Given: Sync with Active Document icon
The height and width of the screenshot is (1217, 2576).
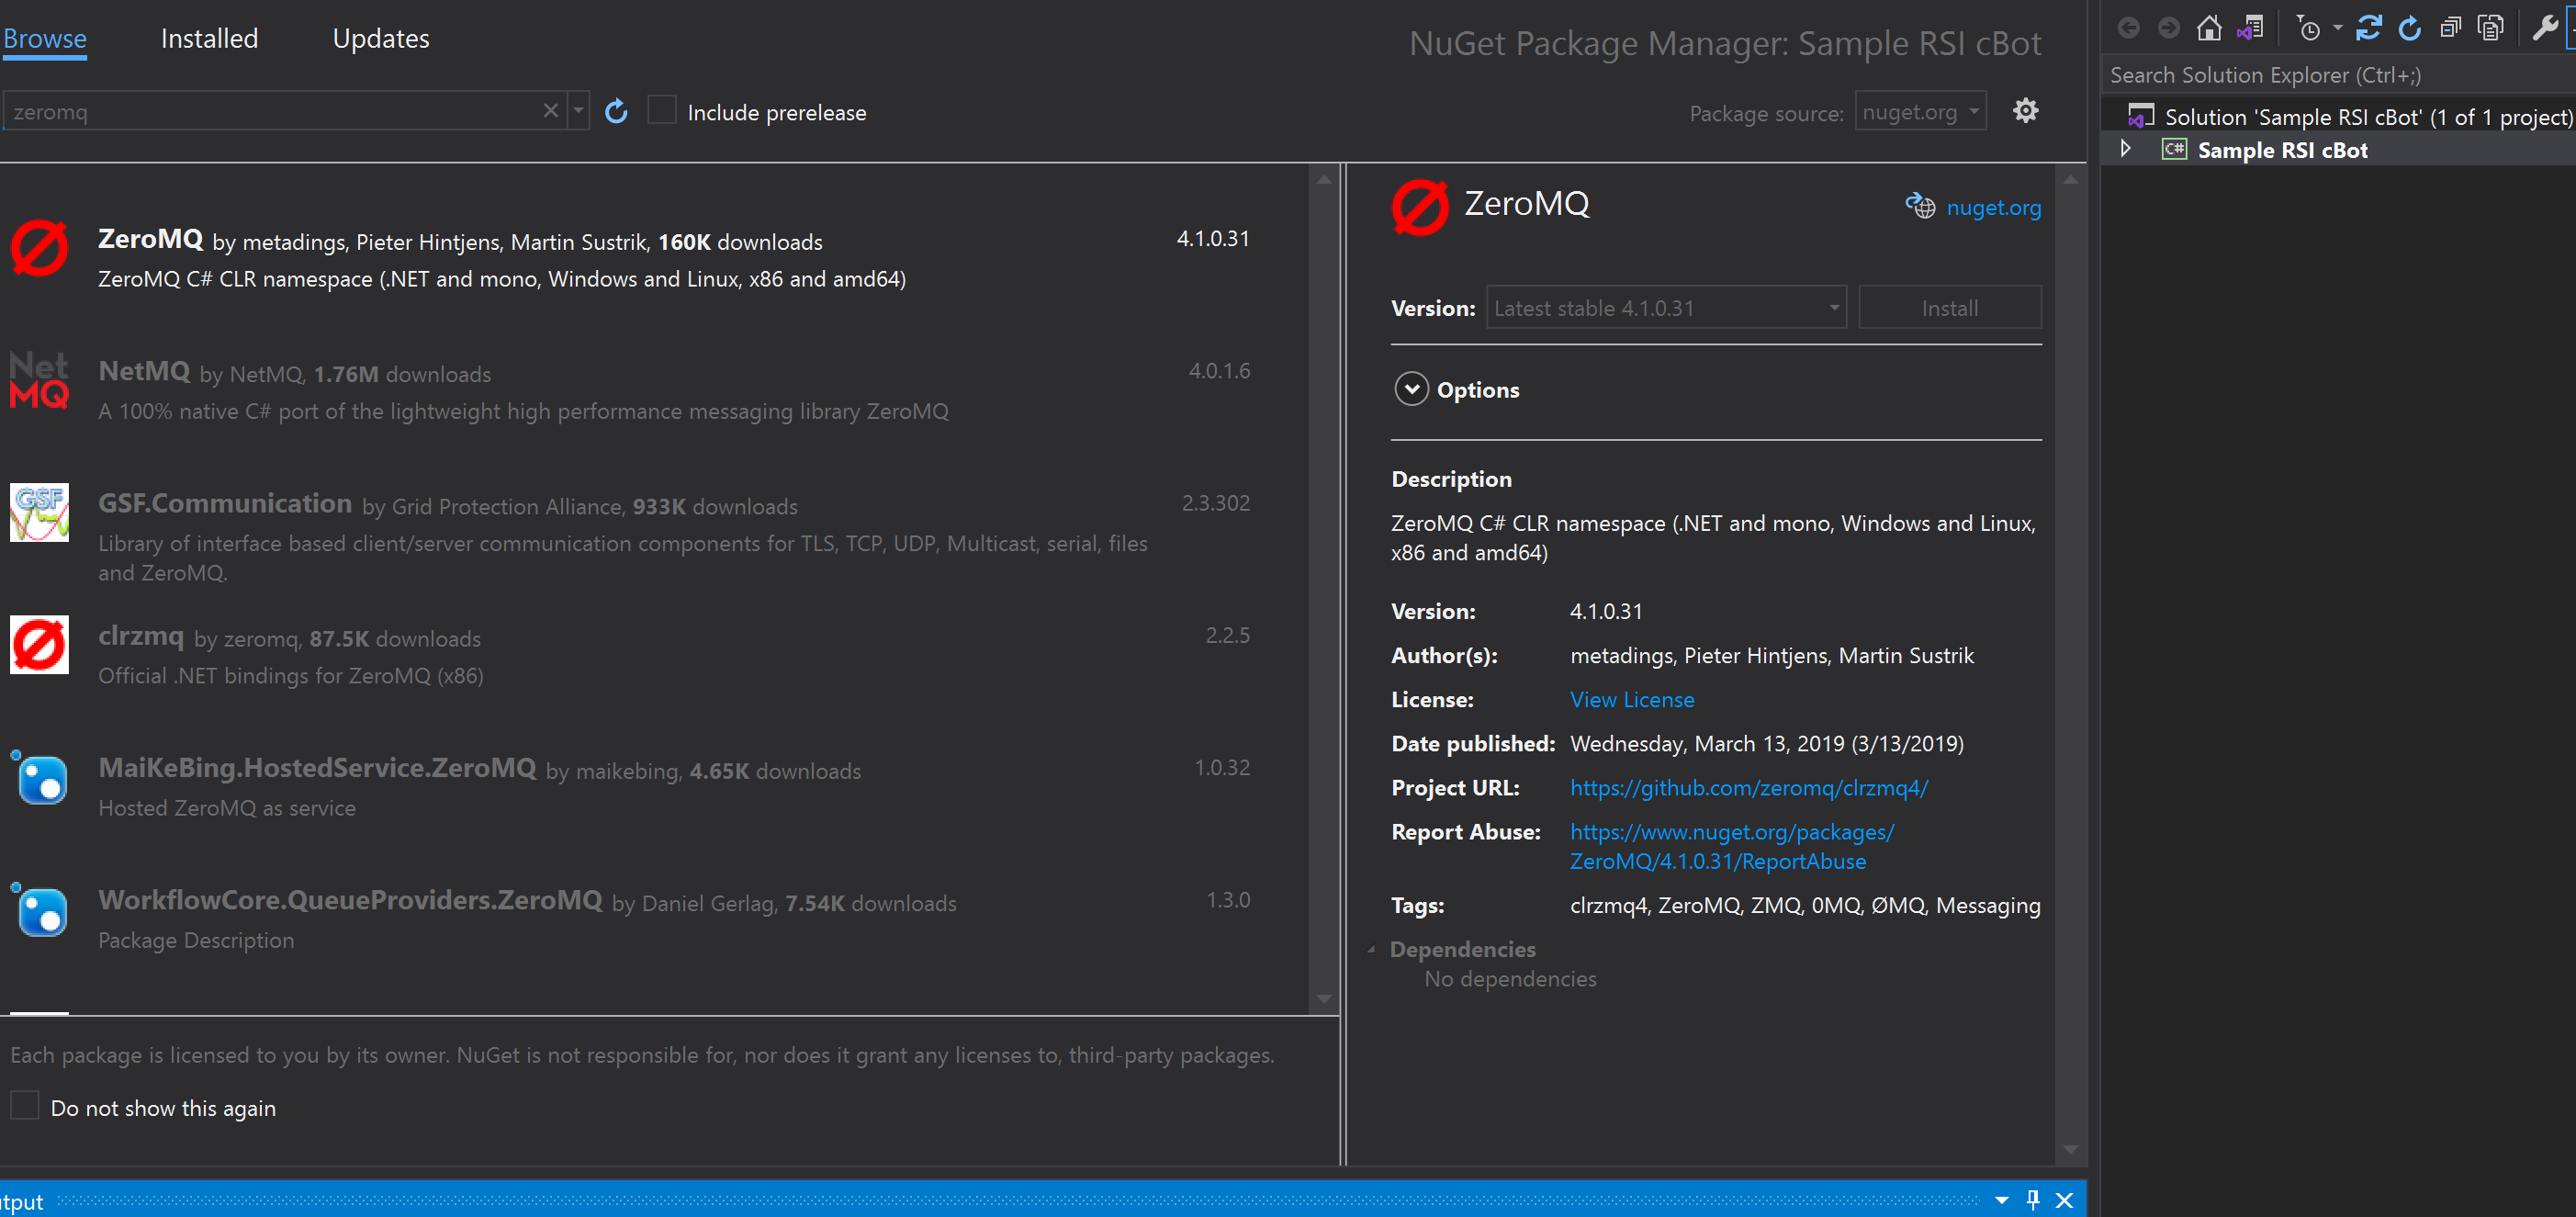Looking at the screenshot, I should (2368, 28).
